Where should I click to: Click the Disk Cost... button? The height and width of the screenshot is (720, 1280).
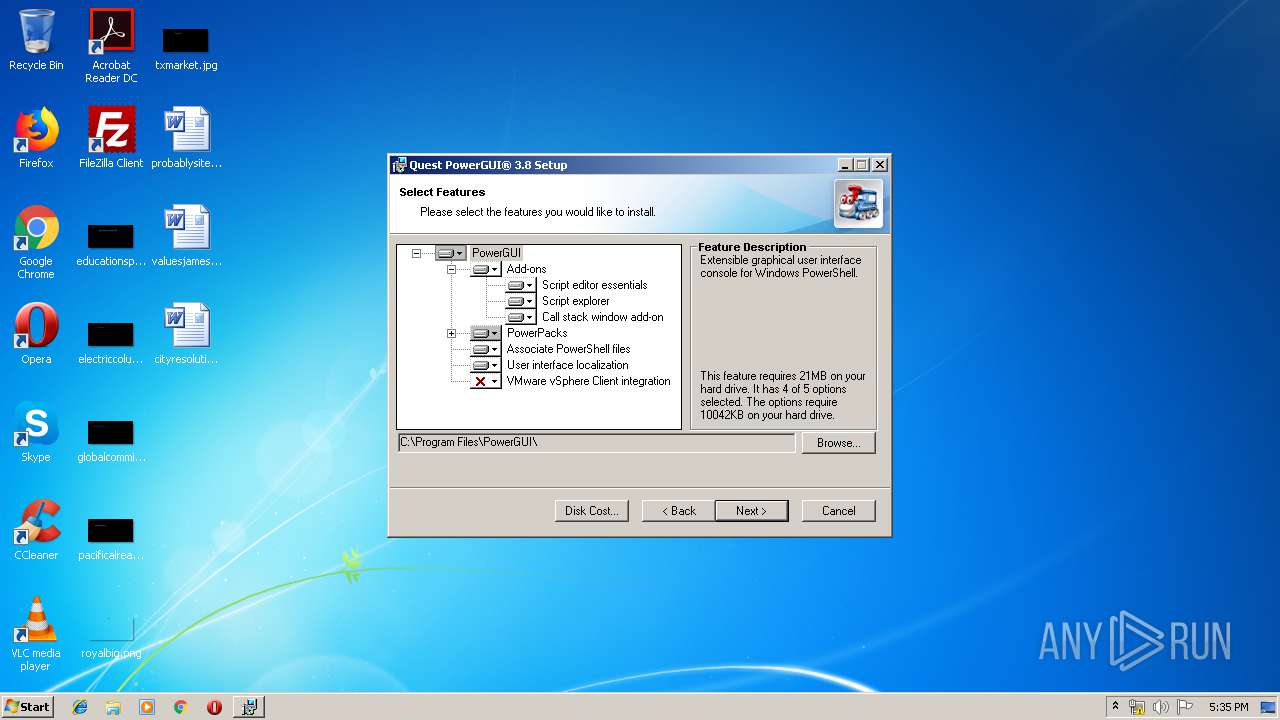[591, 511]
